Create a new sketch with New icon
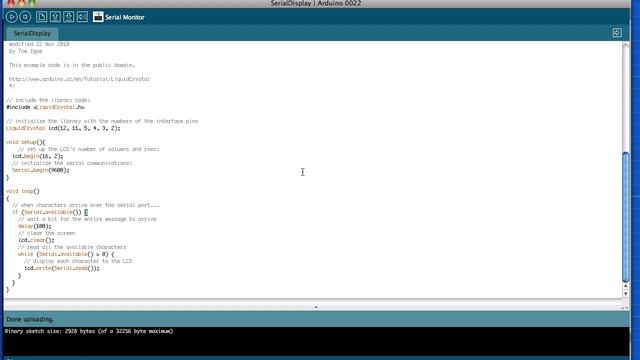Image resolution: width=640 pixels, height=360 pixels. (41, 17)
